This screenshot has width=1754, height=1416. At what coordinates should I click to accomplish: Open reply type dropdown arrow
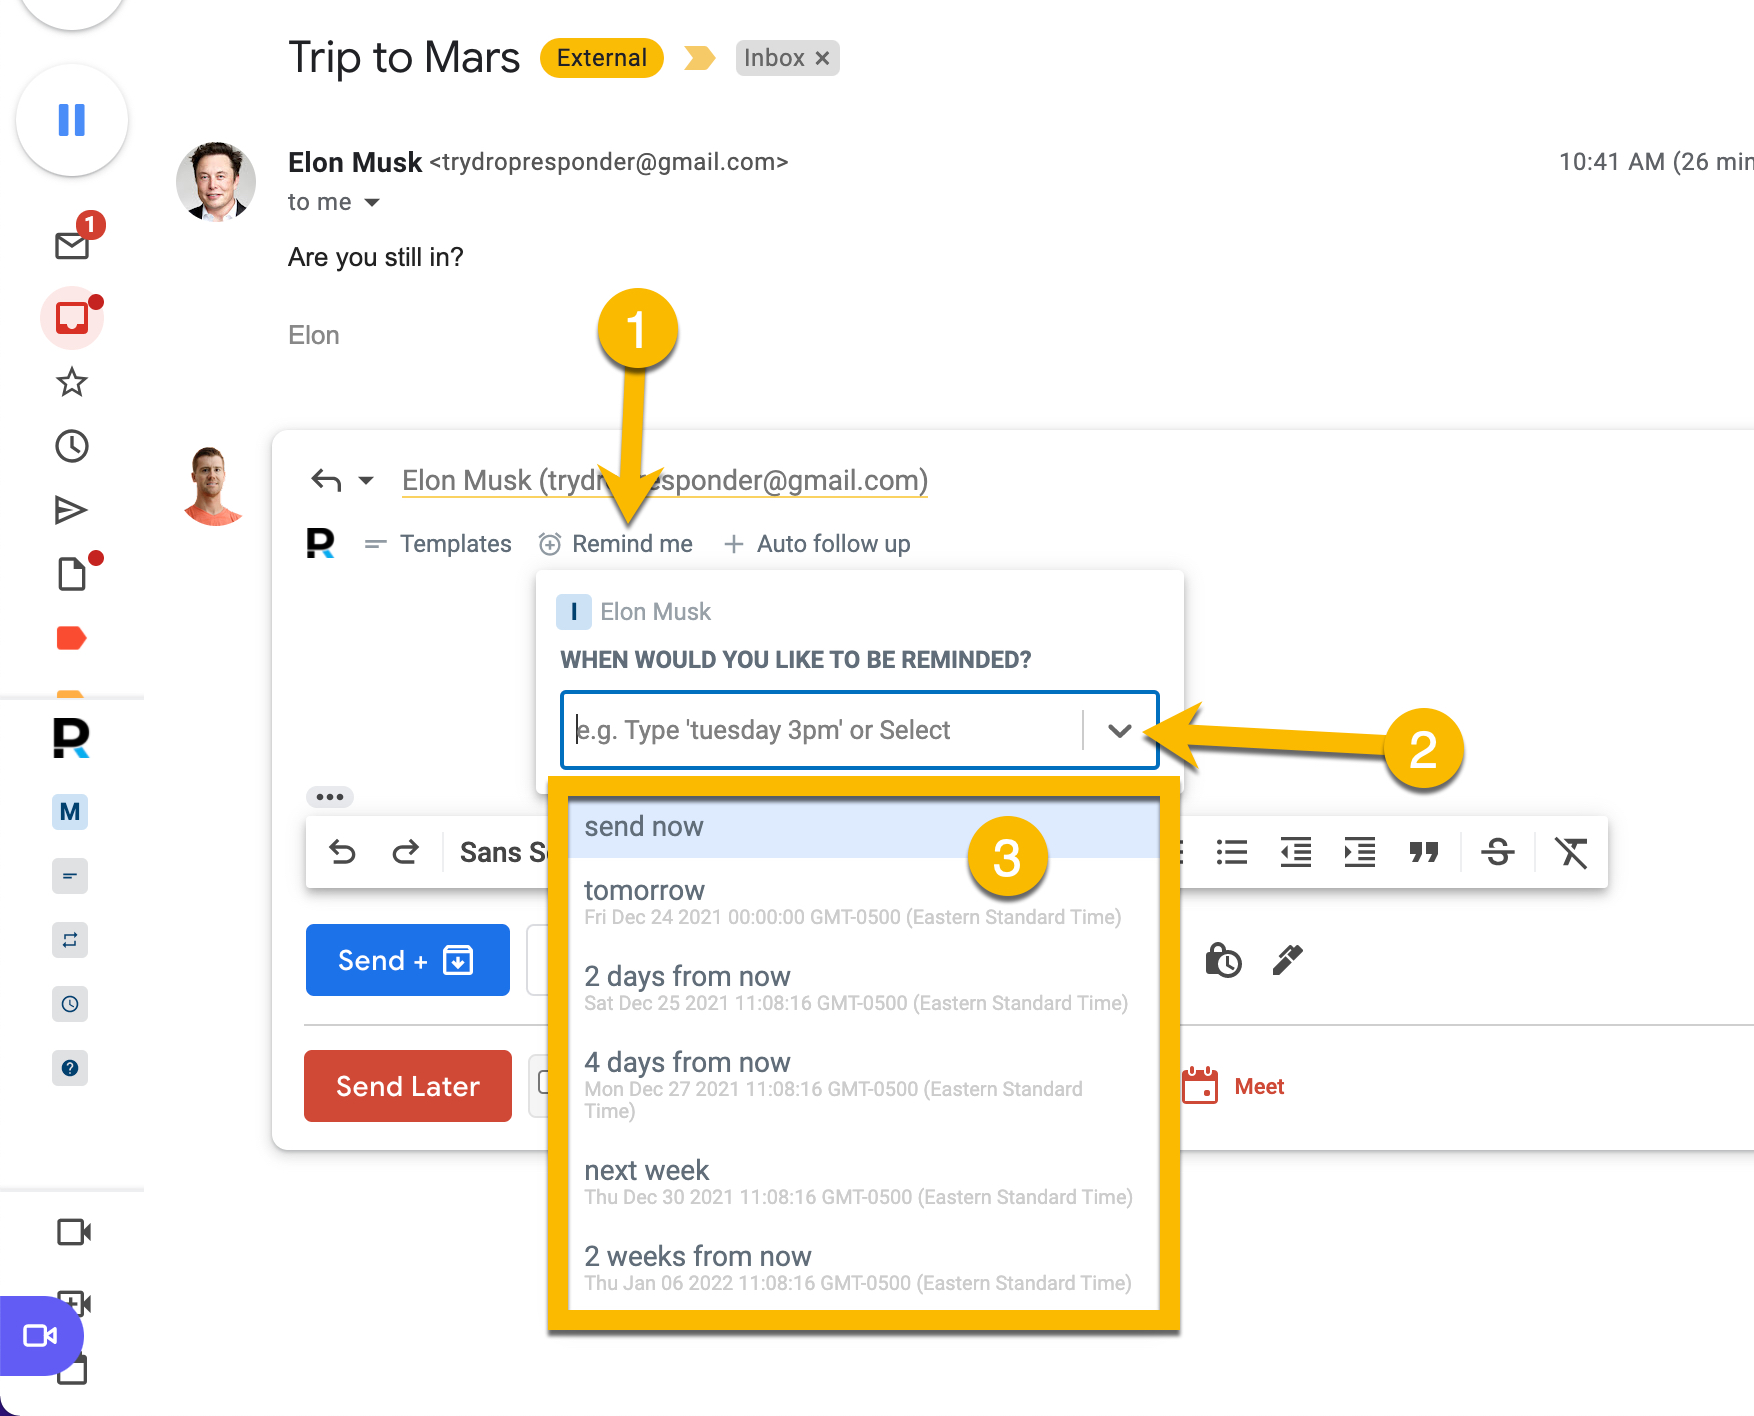(366, 481)
